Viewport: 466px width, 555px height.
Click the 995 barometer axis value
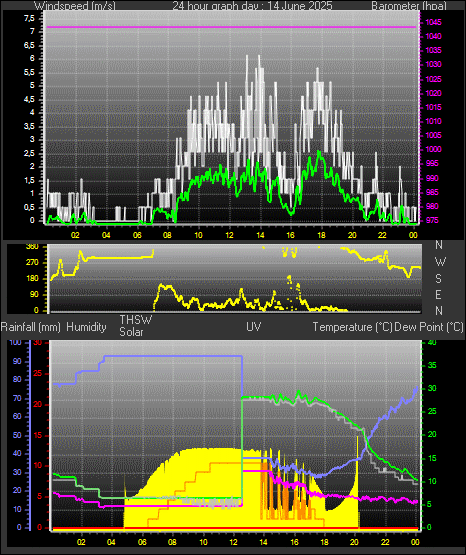[432, 164]
